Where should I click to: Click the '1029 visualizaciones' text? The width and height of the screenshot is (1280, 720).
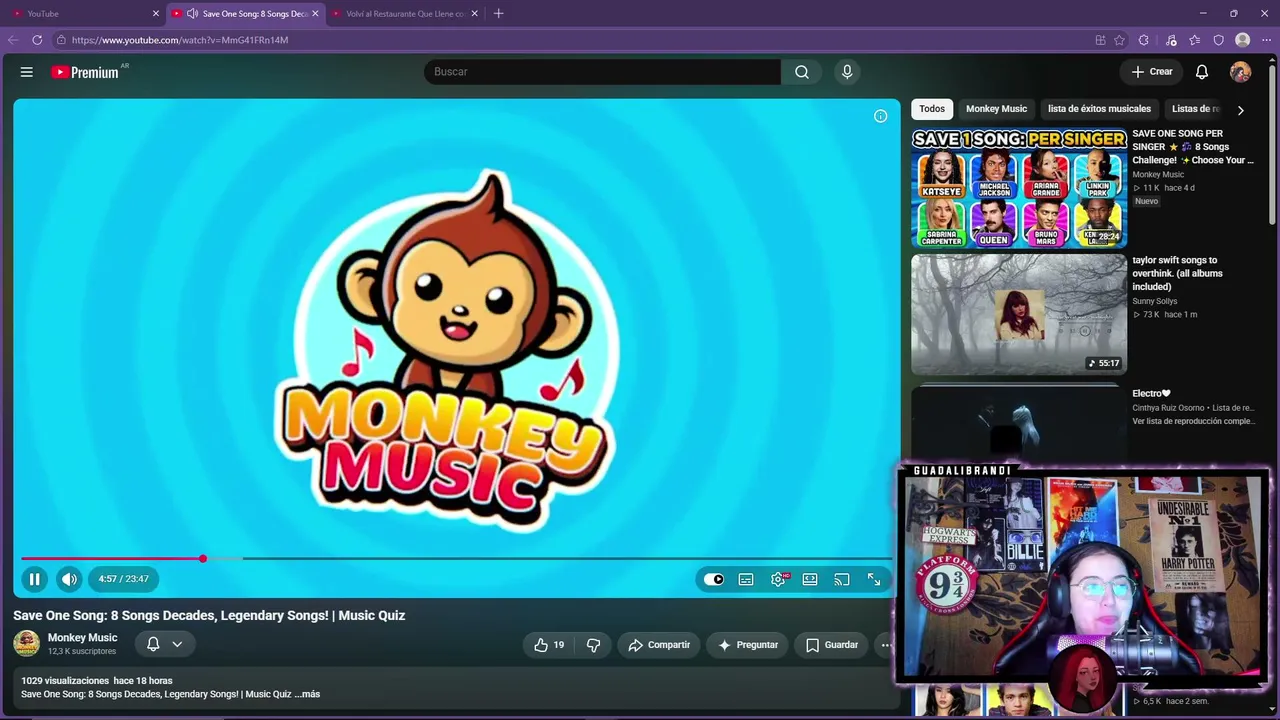(65, 681)
